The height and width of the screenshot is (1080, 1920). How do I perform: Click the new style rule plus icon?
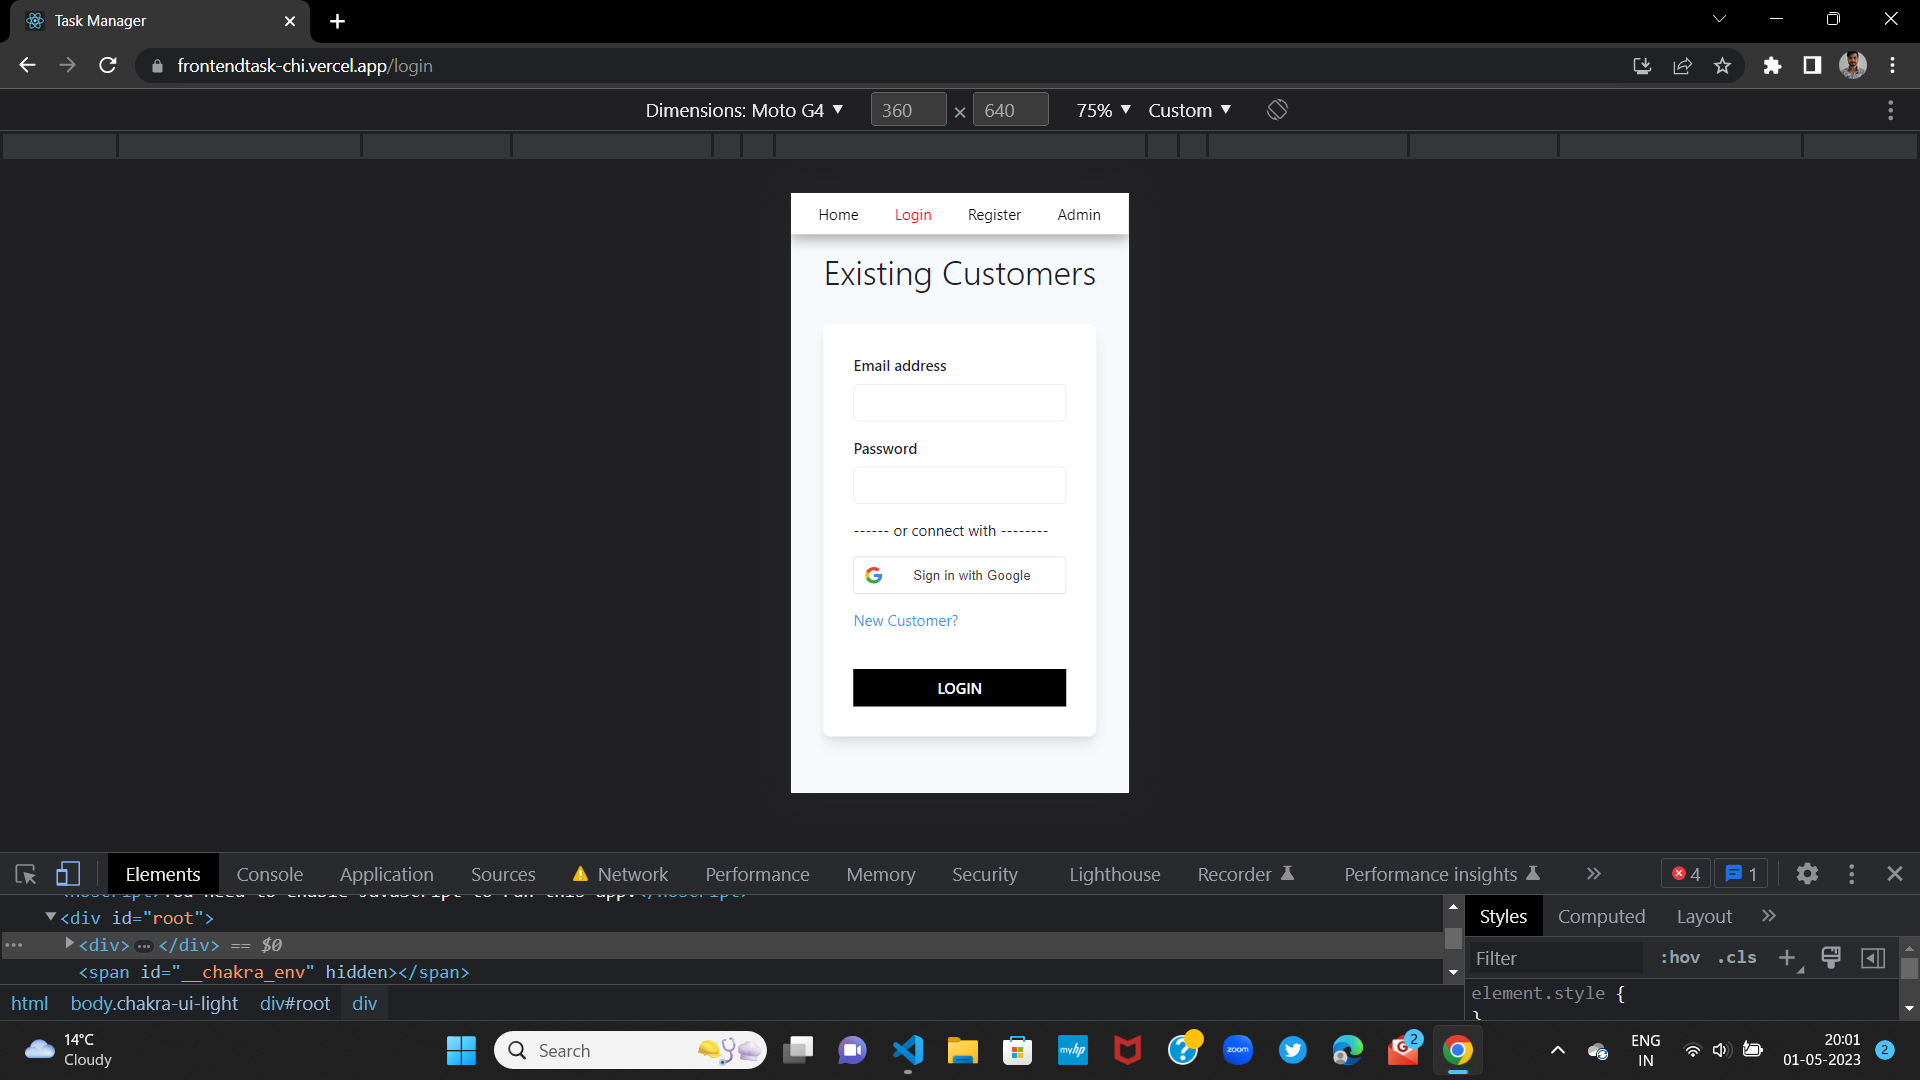(x=1787, y=958)
